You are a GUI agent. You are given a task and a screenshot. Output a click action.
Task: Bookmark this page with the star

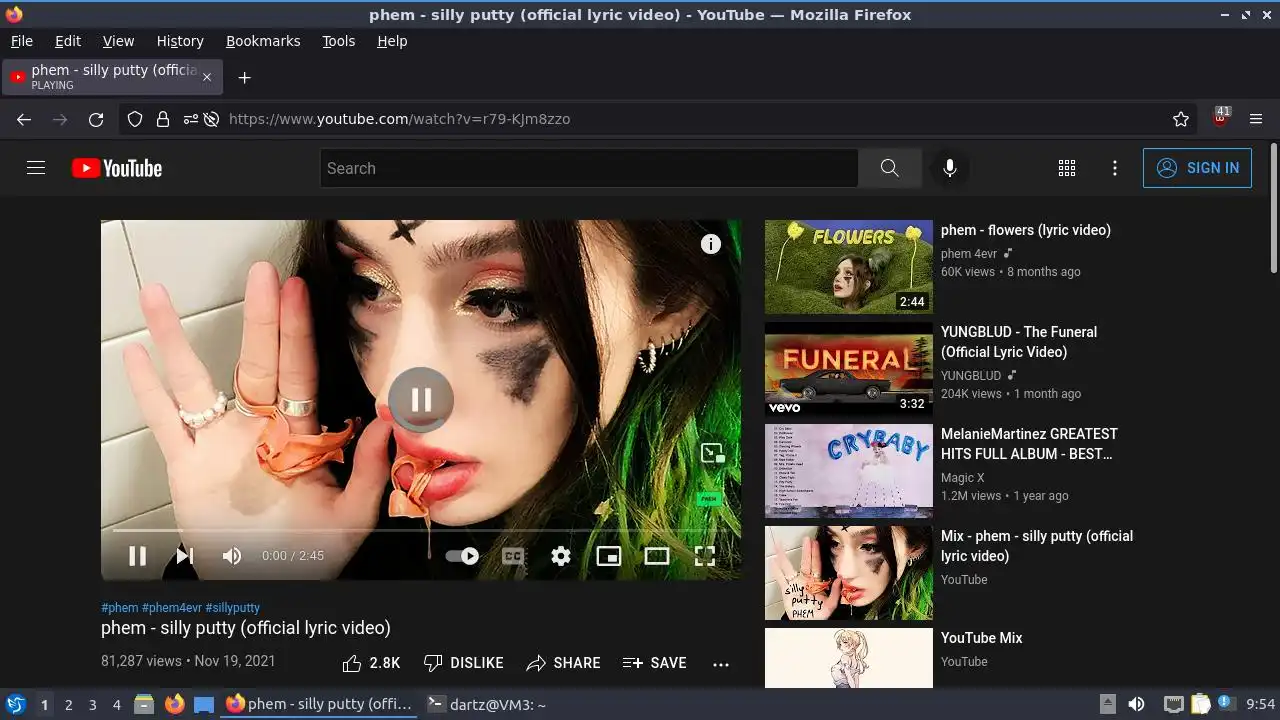[1181, 119]
